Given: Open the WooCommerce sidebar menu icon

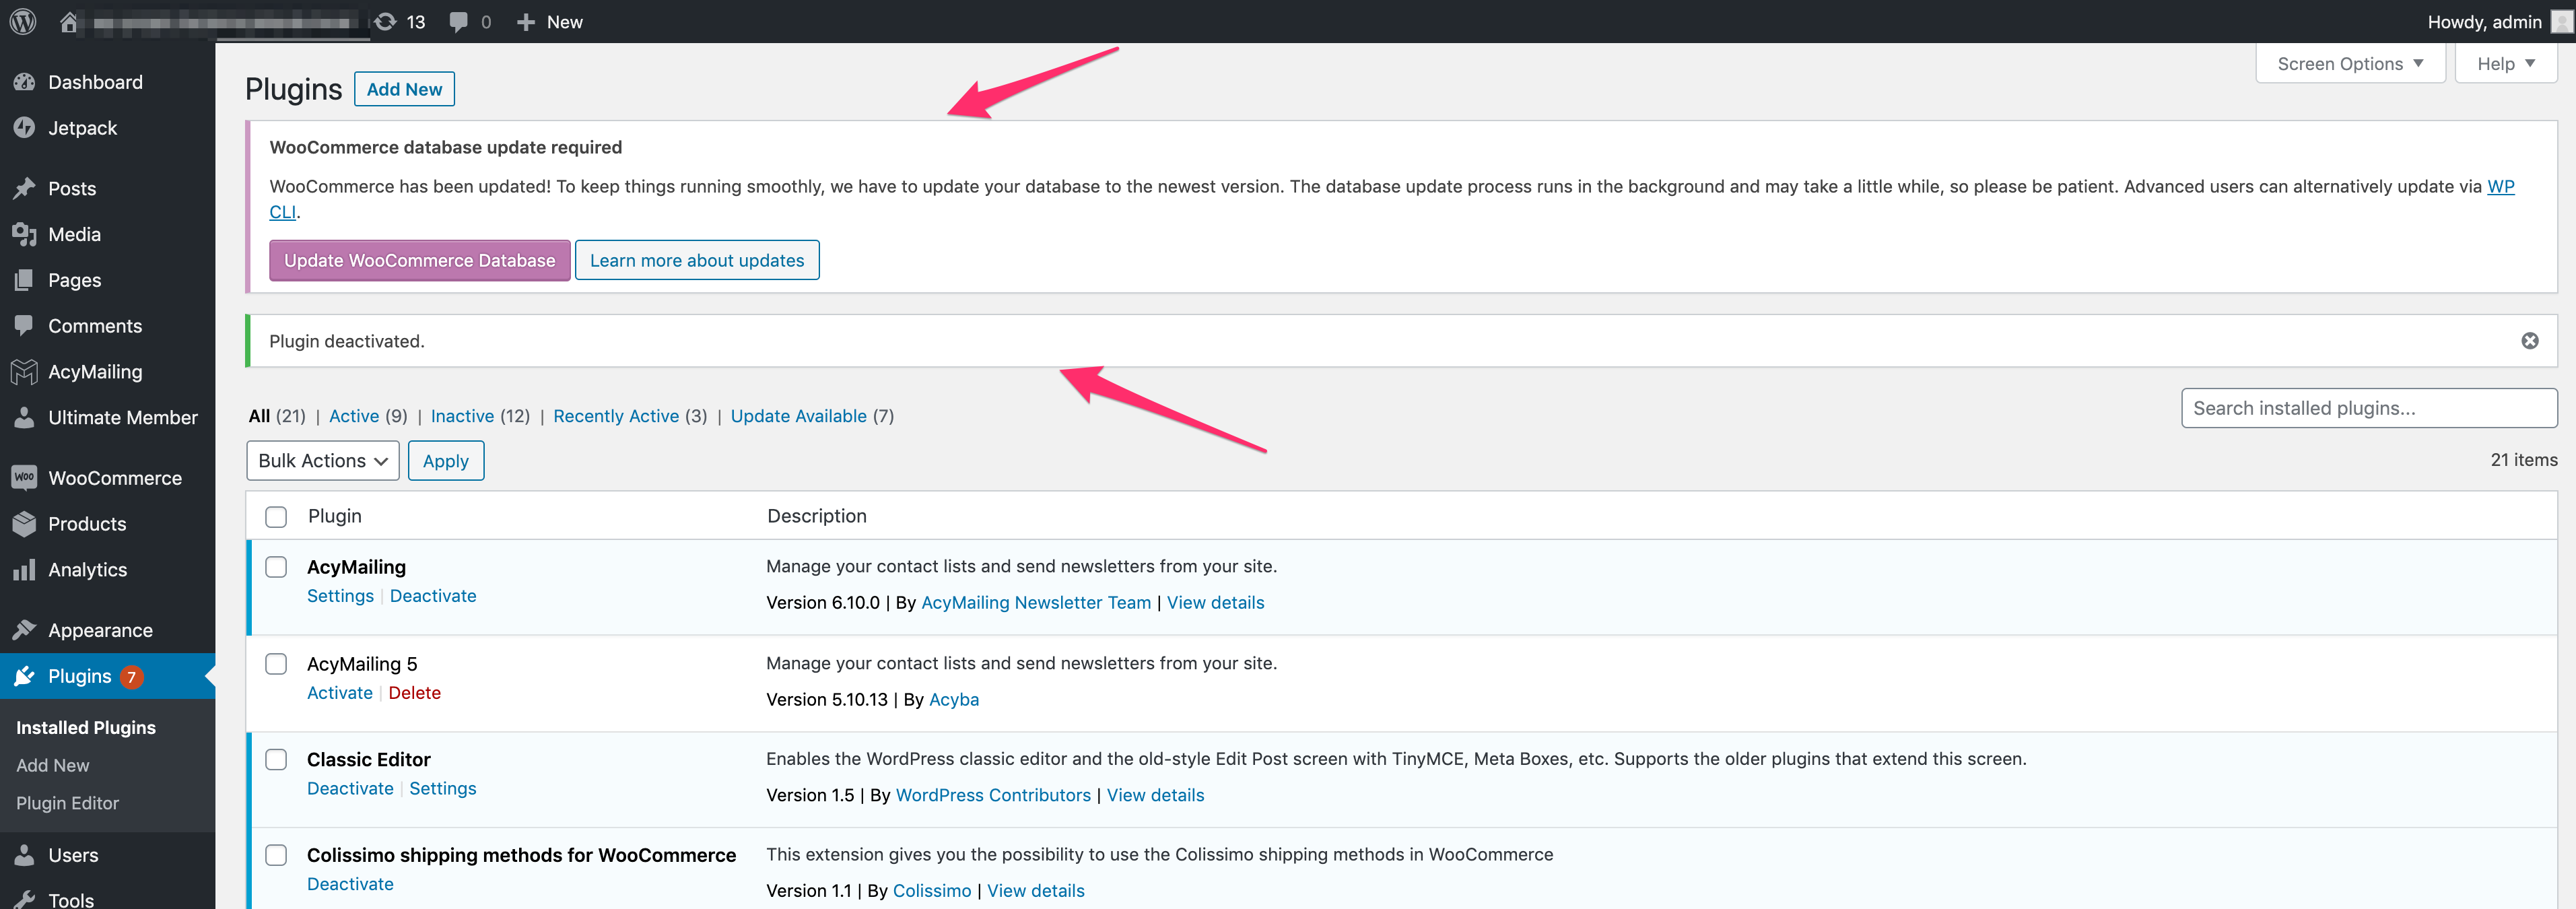Looking at the screenshot, I should tap(25, 477).
